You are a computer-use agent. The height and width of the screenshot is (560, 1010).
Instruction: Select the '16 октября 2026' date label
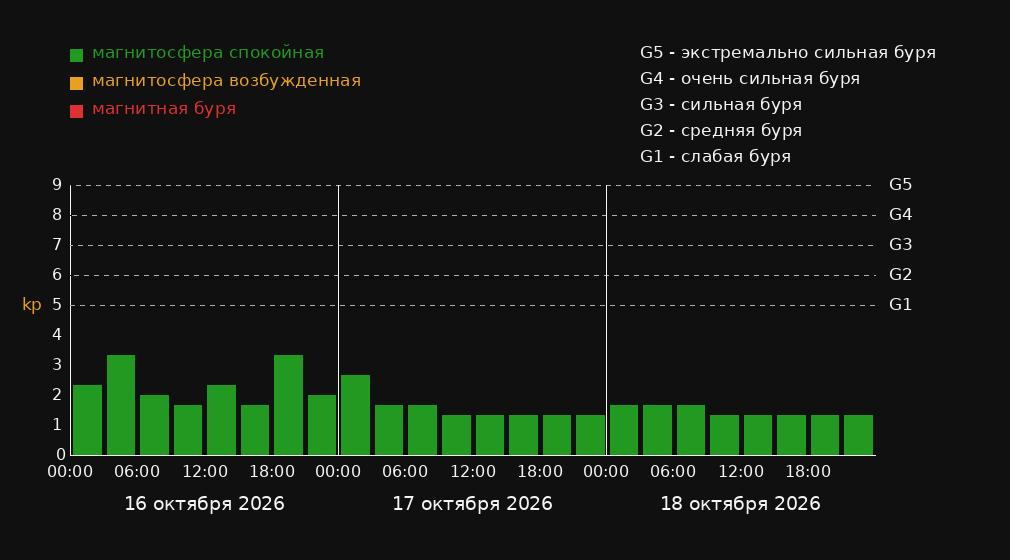click(x=204, y=504)
